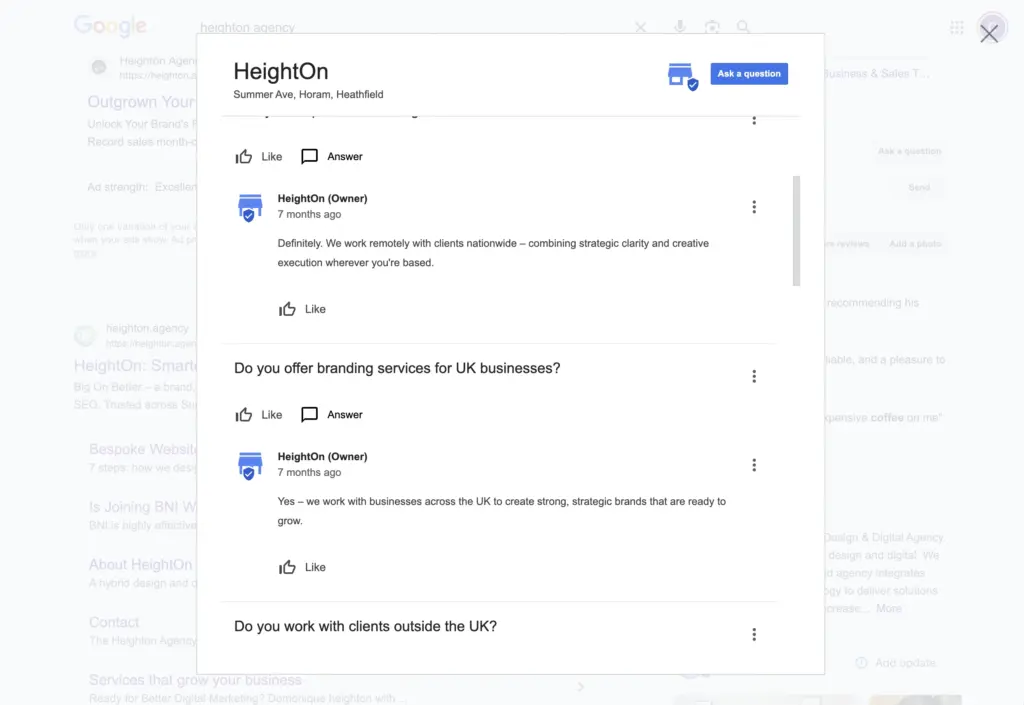Click the Ask a question button
The image size is (1024, 705).
tap(749, 74)
